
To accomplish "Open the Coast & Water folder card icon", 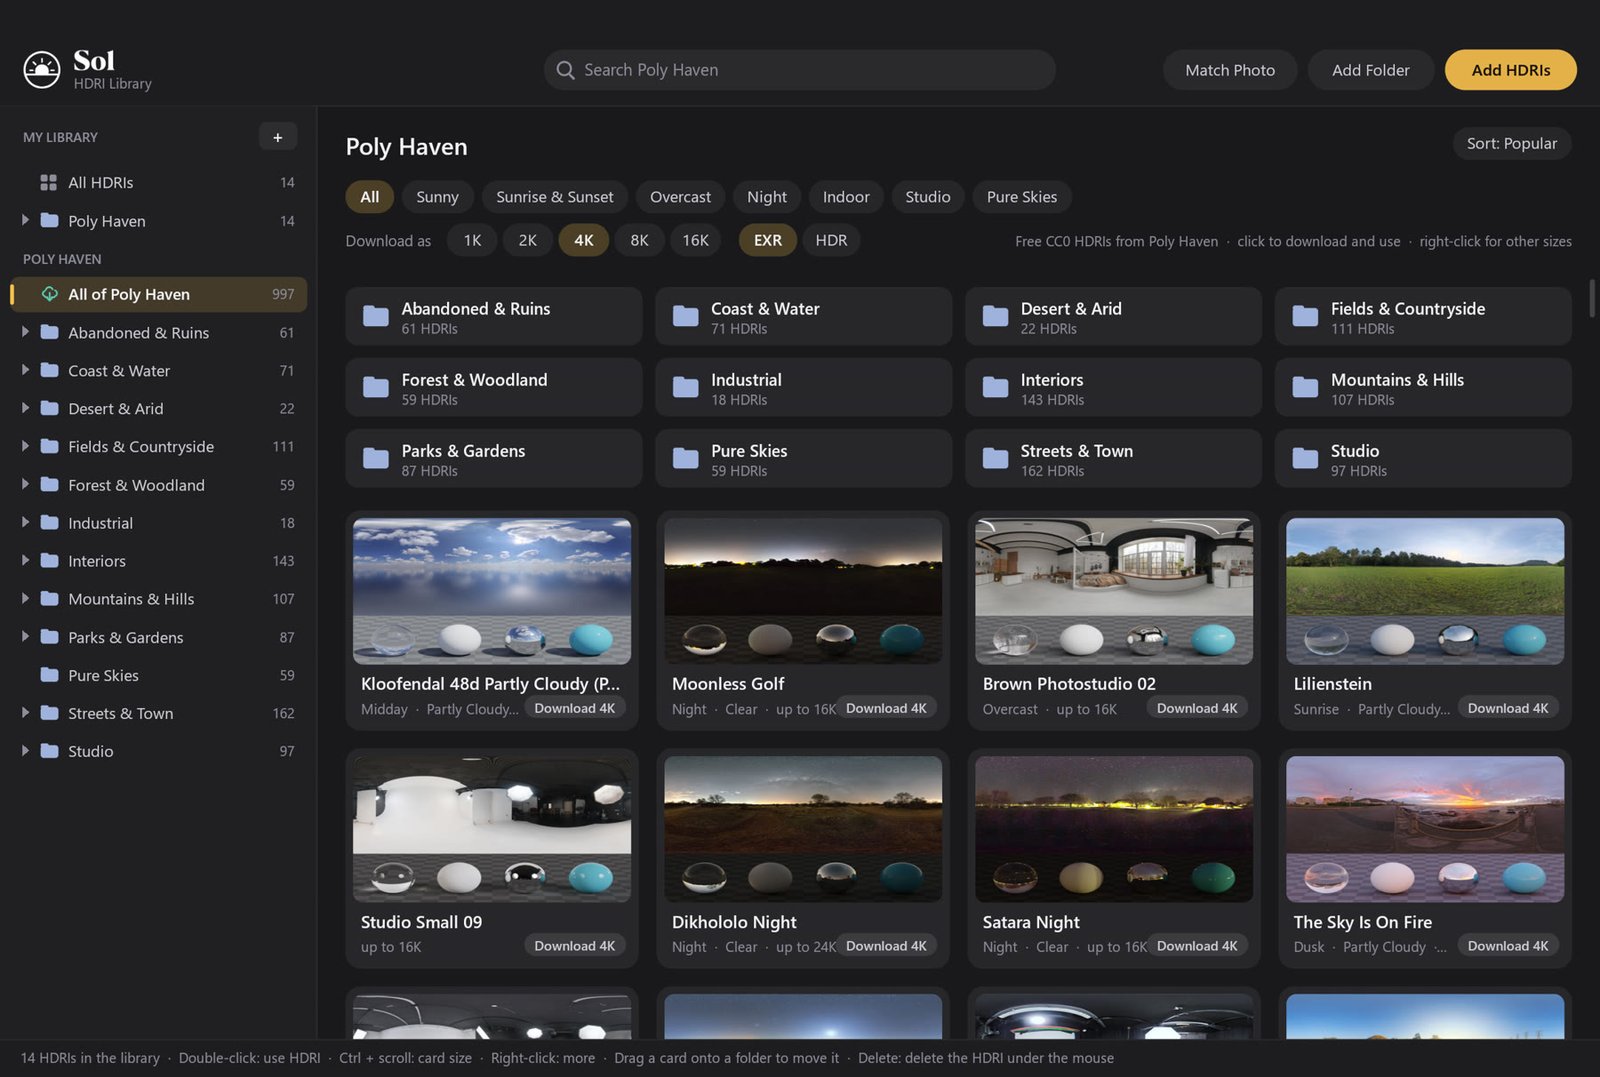I will pos(686,316).
